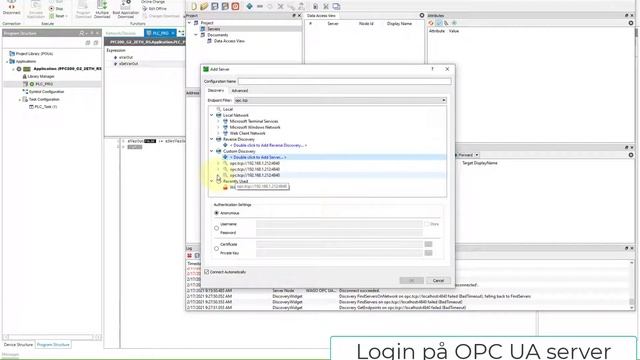The image size is (640, 360).
Task: Click the collapse all icon below the Program Structure header
Action: [96, 42]
